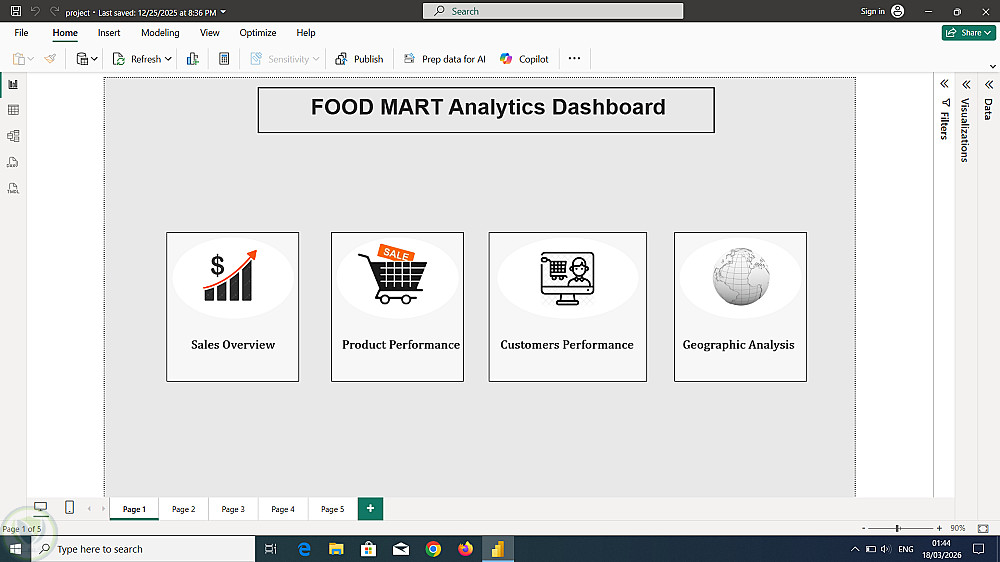Focus the top Search box
This screenshot has width=1000, height=562.
point(552,11)
